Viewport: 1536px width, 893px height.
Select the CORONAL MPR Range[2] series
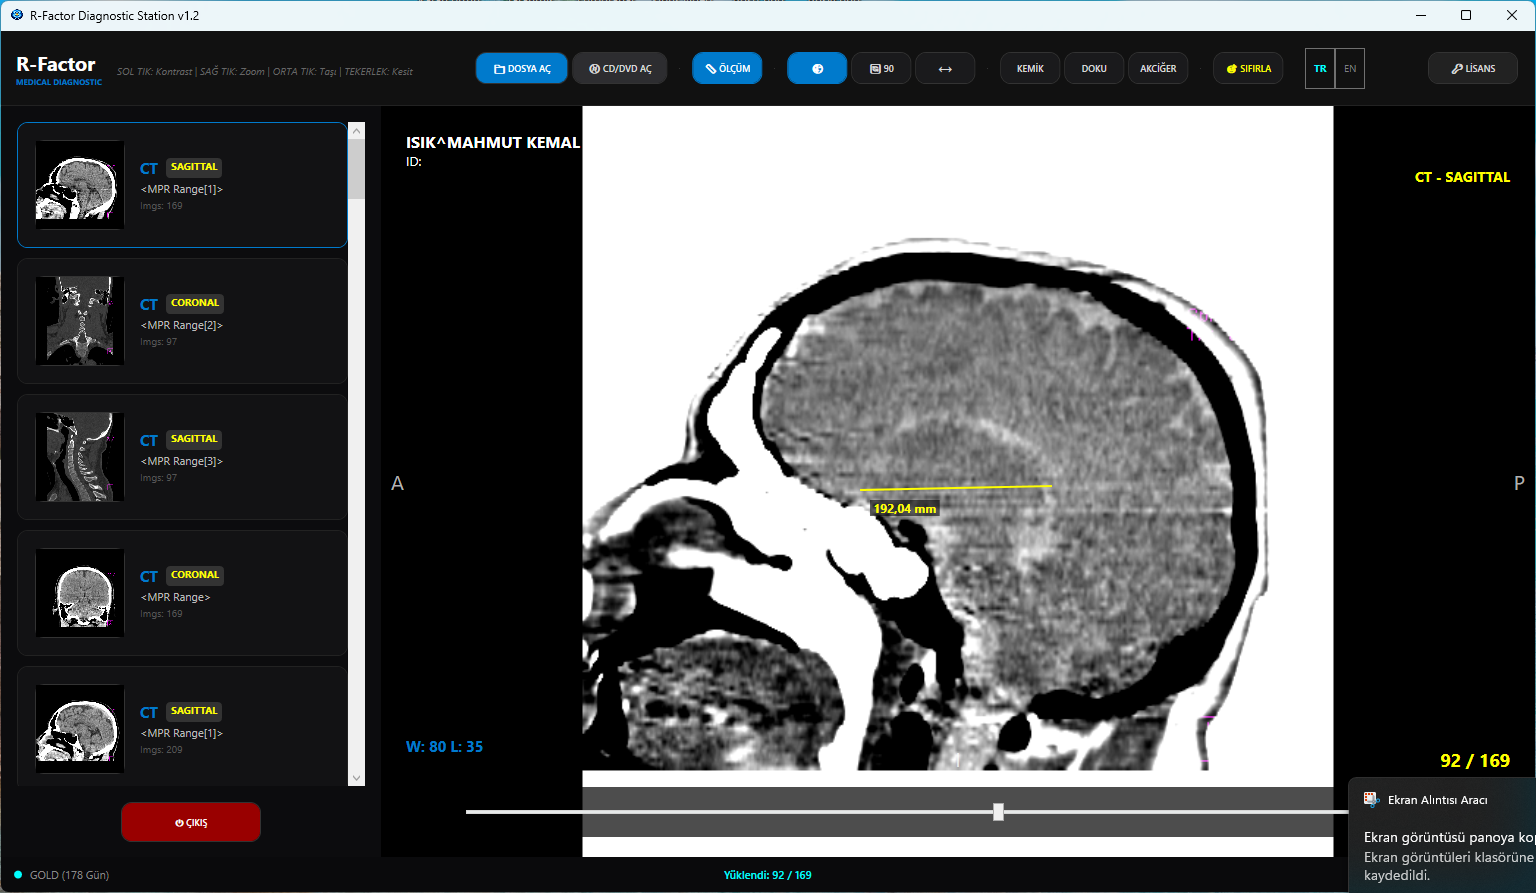point(182,321)
